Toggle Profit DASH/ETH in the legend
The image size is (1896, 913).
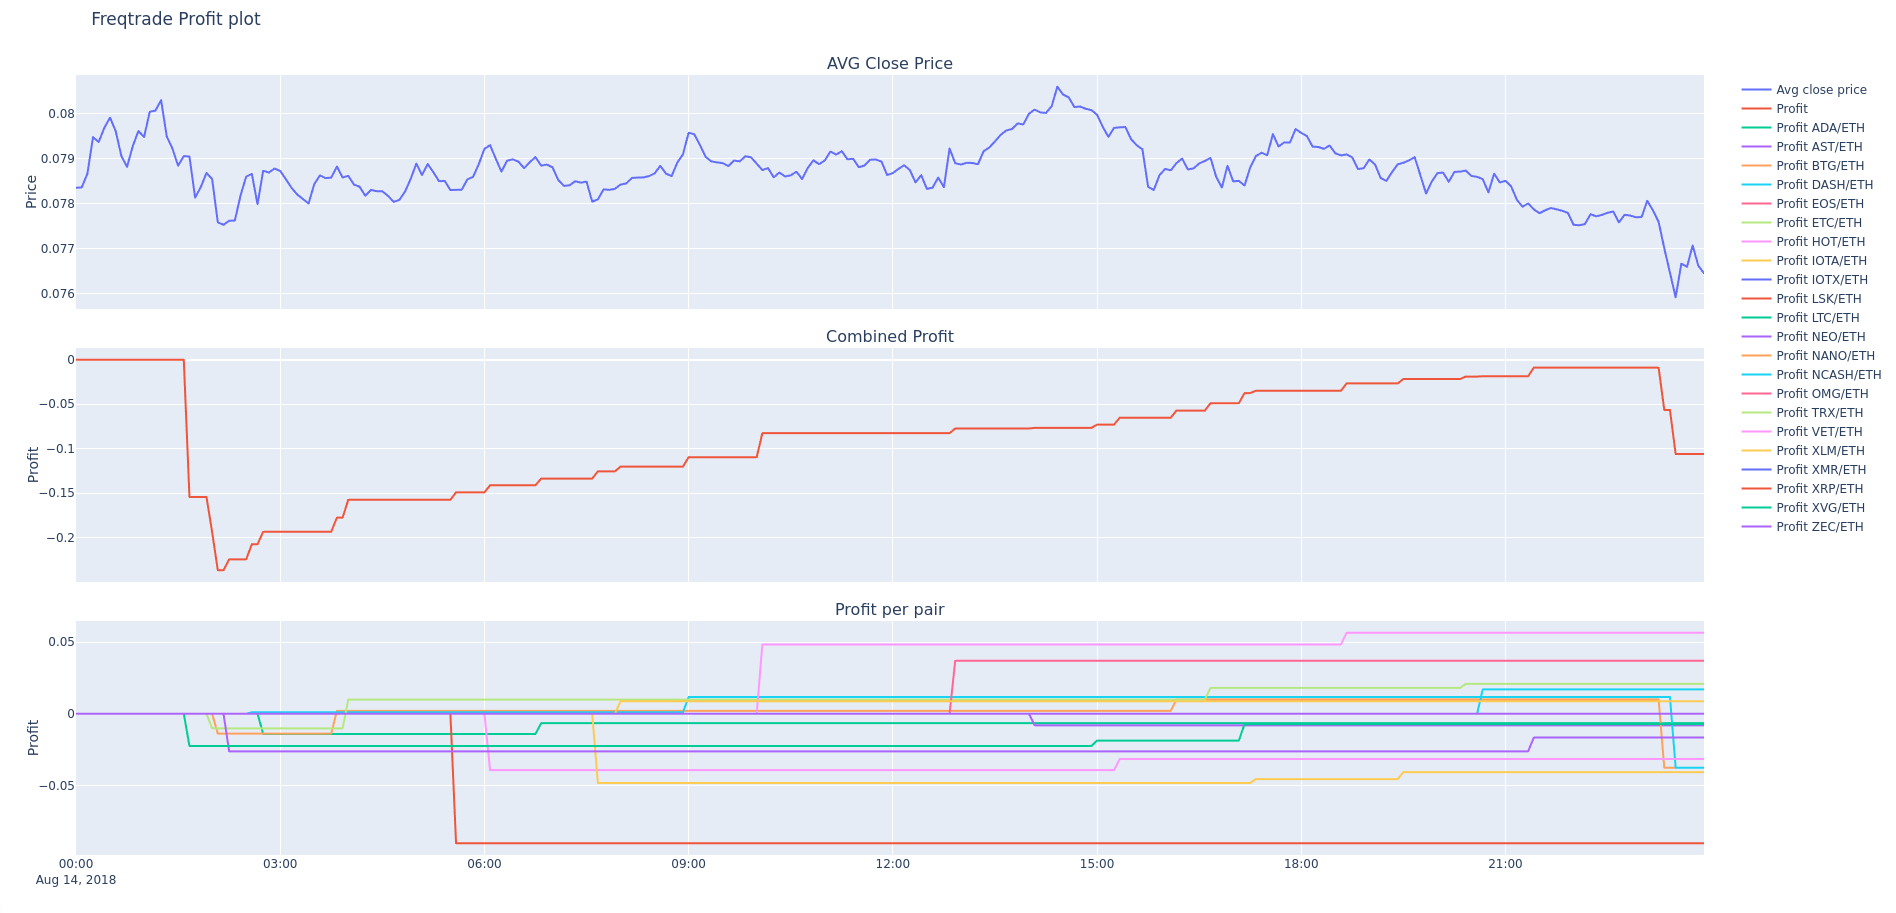point(1824,185)
